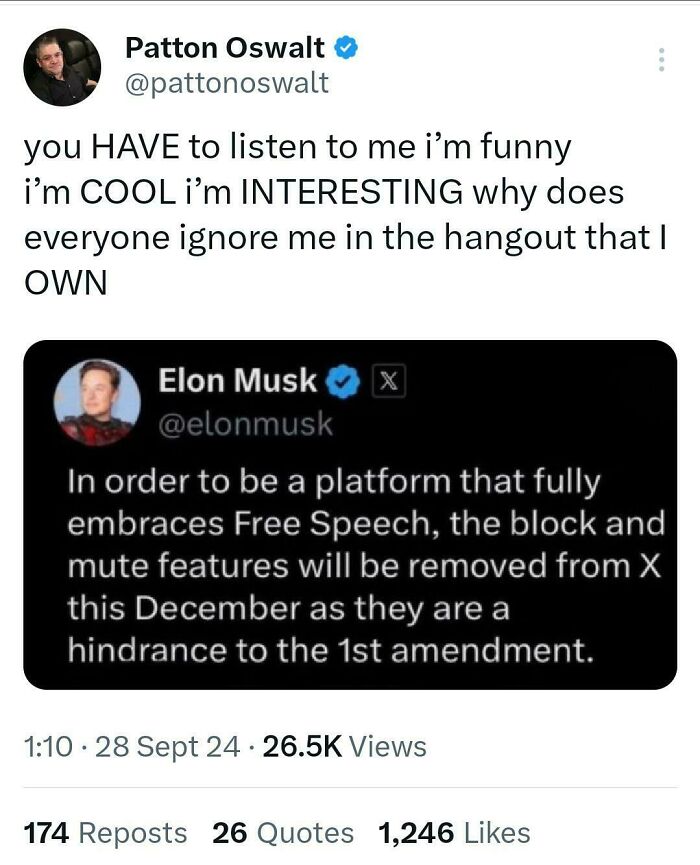Click Patton Oswalt's circular avatar thumbnail
This screenshot has height=865, width=700.
pos(62,65)
